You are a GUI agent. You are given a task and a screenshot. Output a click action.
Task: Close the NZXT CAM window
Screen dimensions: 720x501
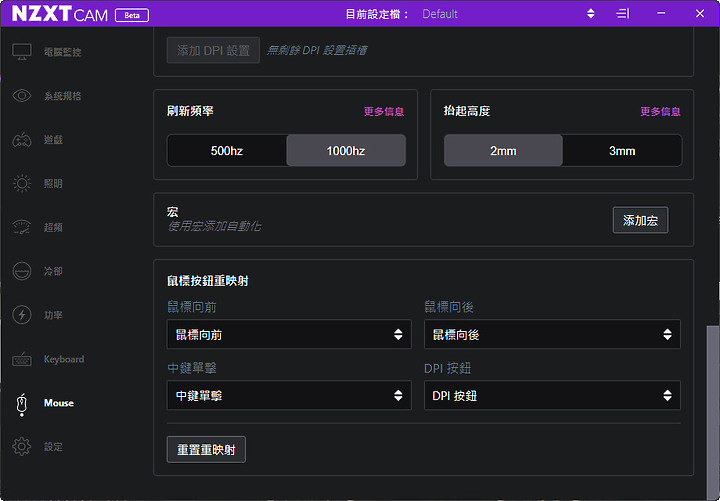pos(700,13)
